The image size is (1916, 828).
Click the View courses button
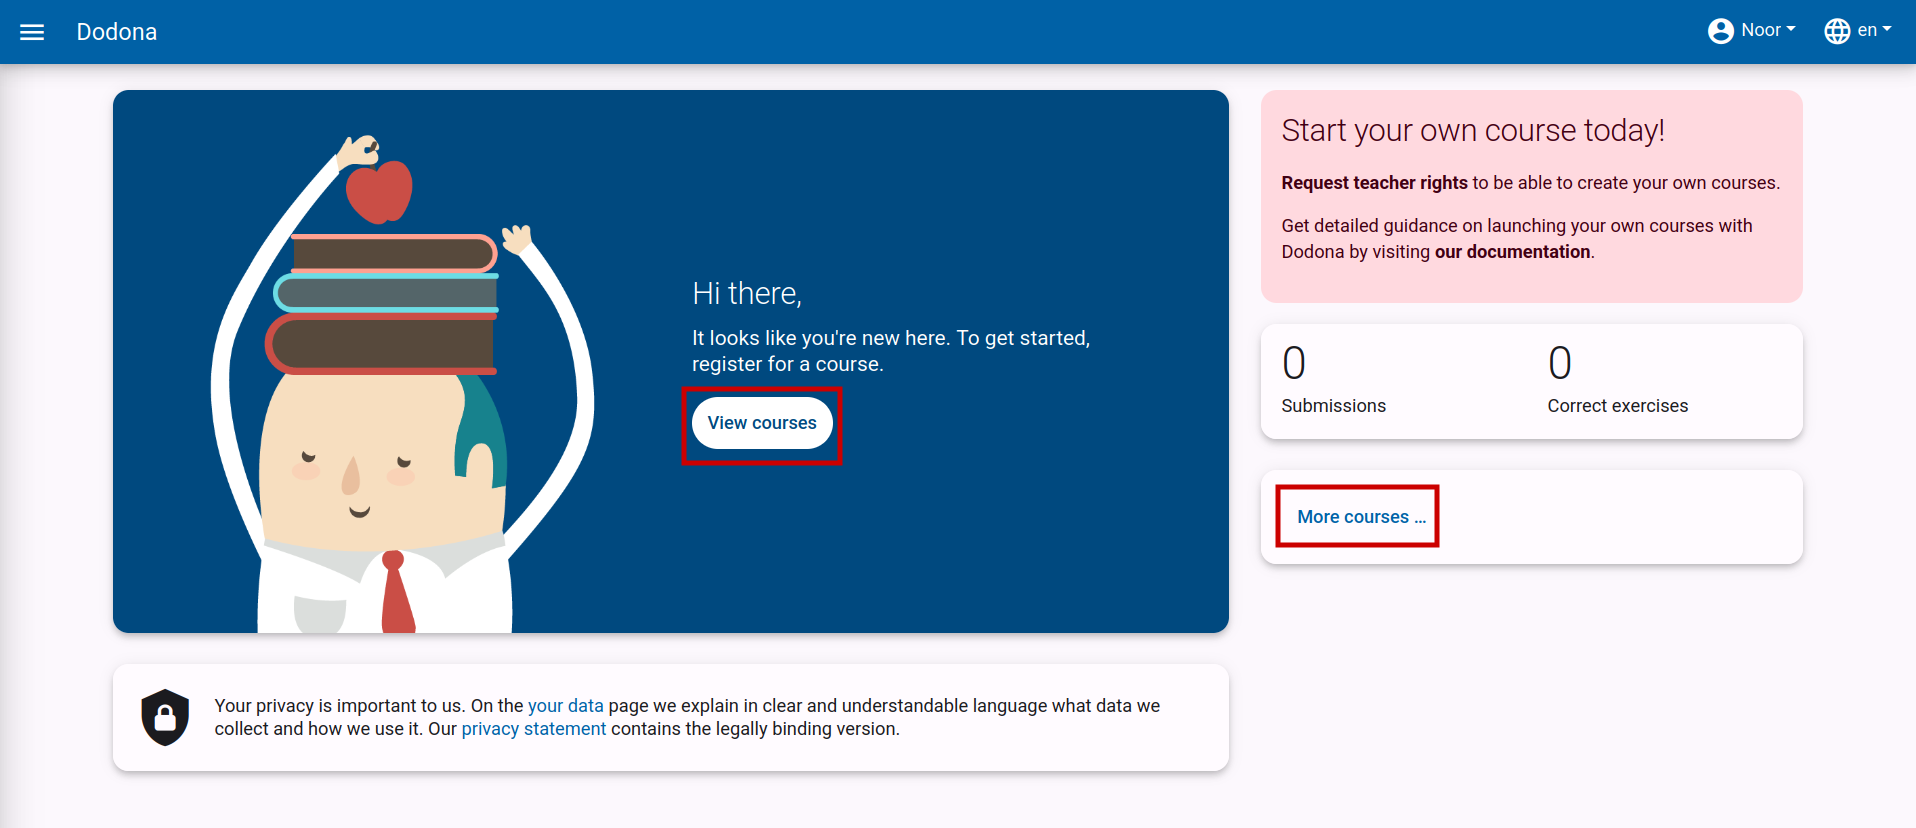click(x=762, y=423)
